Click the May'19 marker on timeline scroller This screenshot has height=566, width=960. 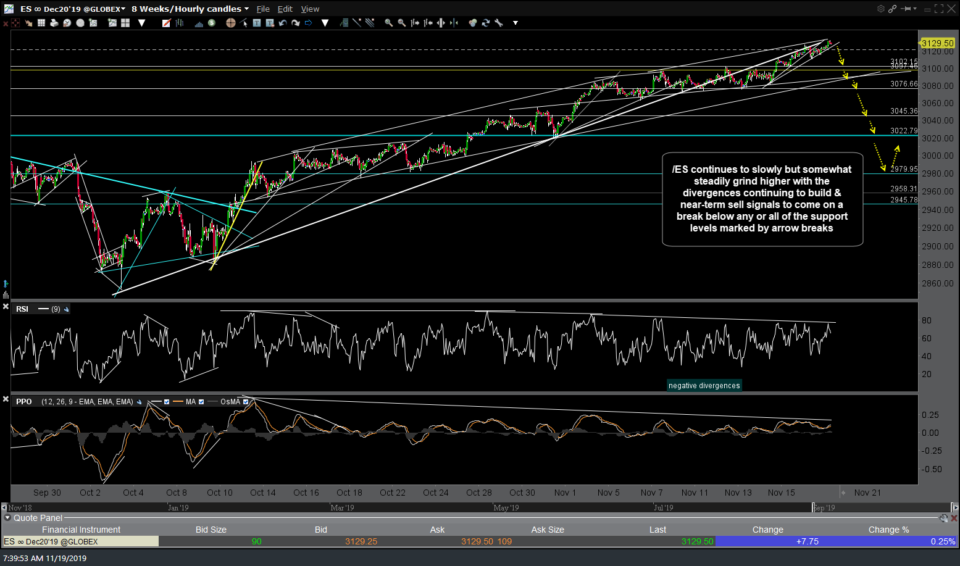[506, 508]
